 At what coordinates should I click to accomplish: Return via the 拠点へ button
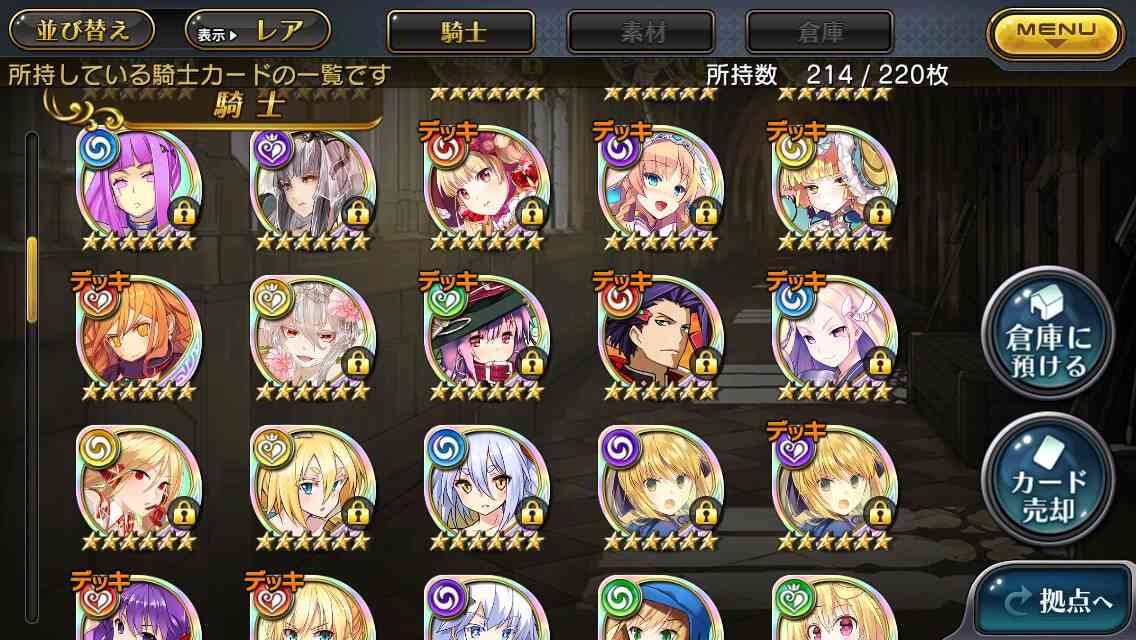[1054, 601]
